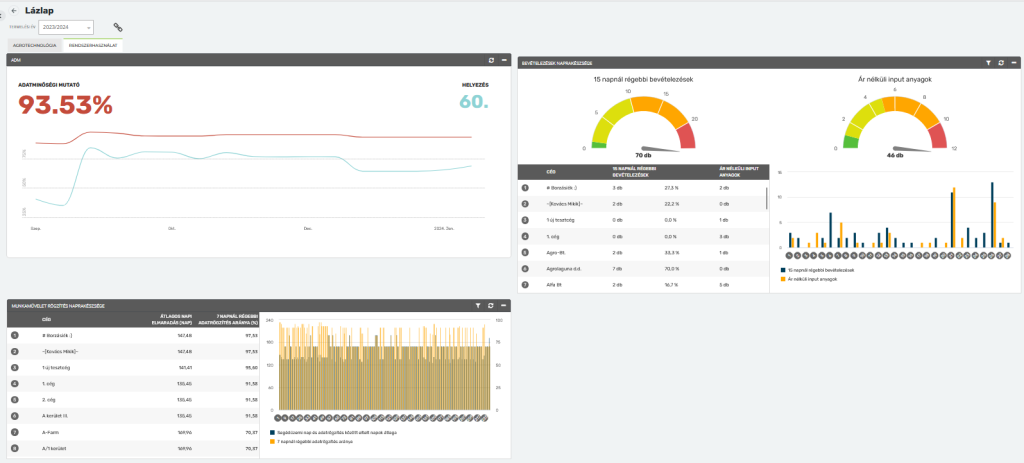This screenshot has width=1024, height=463.
Task: Collapse the ADM panel with minus icon
Action: 505,61
